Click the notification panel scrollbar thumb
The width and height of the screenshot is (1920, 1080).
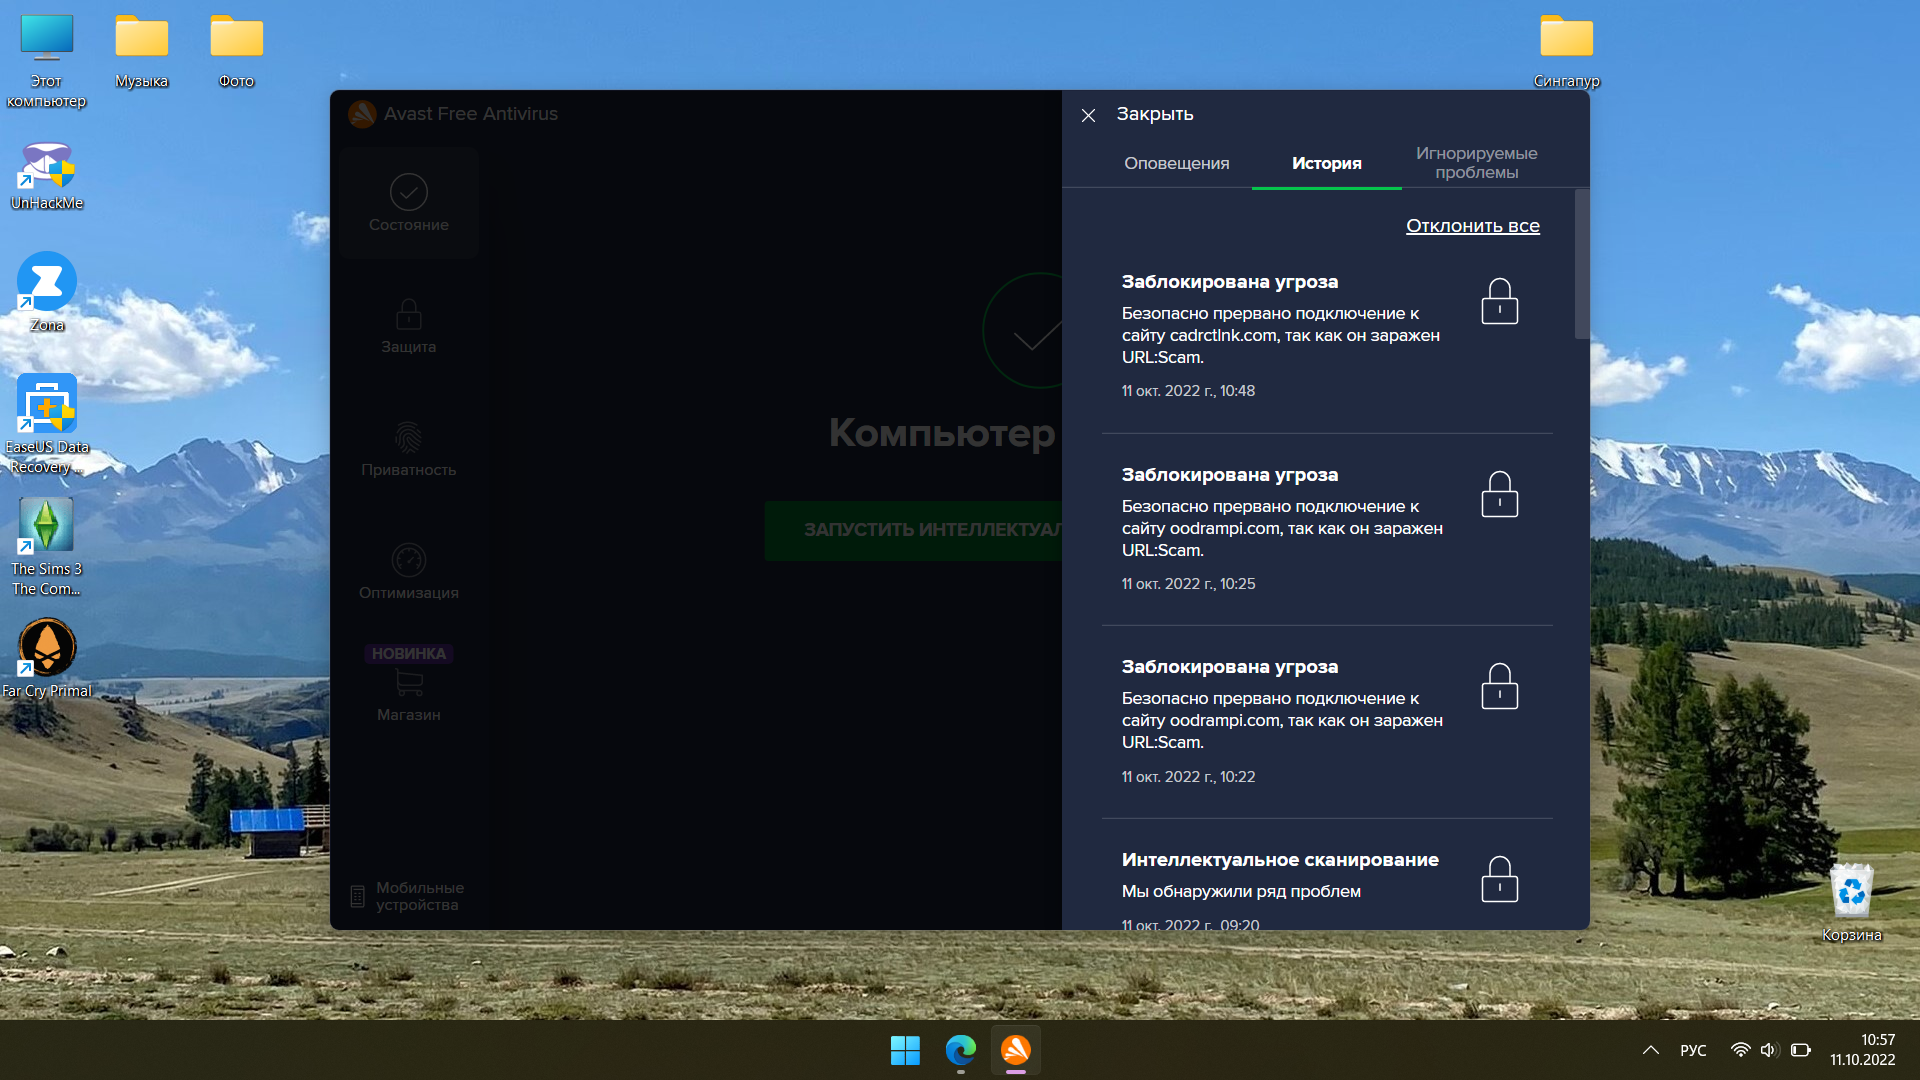tap(1581, 265)
